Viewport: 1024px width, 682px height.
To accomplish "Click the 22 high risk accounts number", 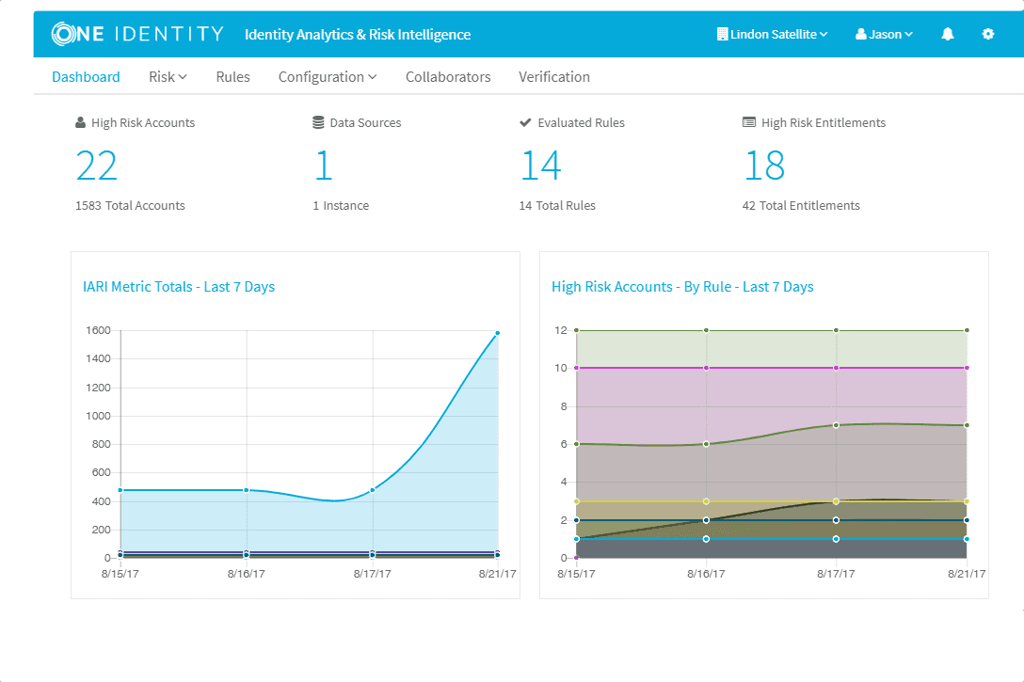I will tap(97, 165).
